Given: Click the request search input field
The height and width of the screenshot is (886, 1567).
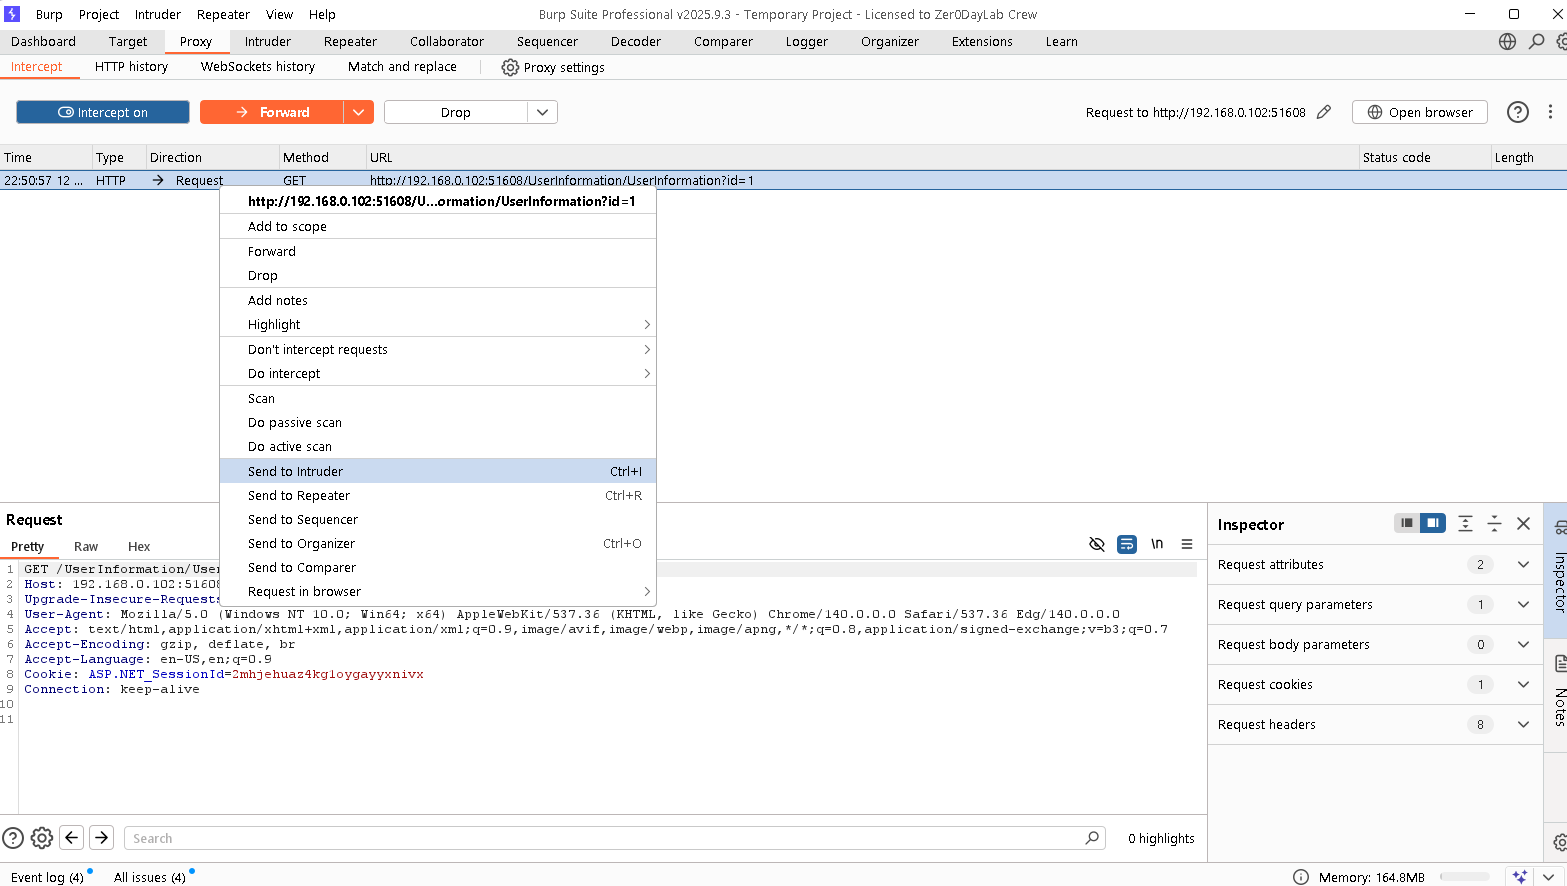Looking at the screenshot, I should coord(614,838).
